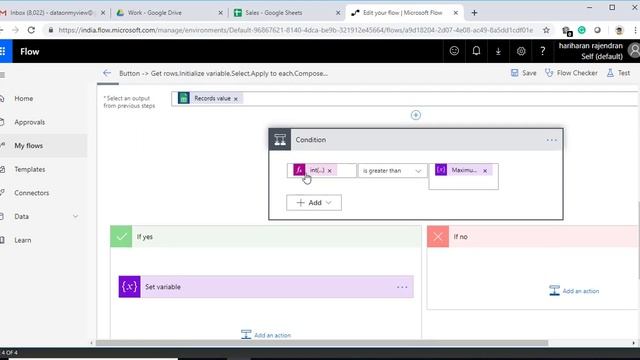Open the notifications bell
This screenshot has width=640, height=360.
click(476, 51)
